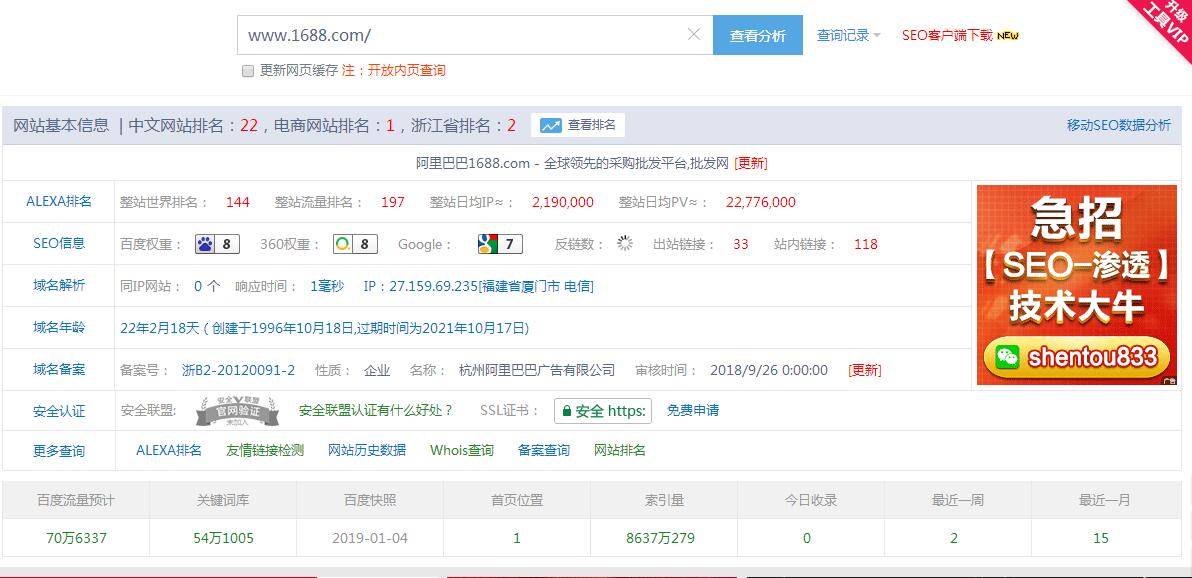Screen dimensions: 1192x578
Task: Click 最近一周 value 2
Action: [x=954, y=538]
